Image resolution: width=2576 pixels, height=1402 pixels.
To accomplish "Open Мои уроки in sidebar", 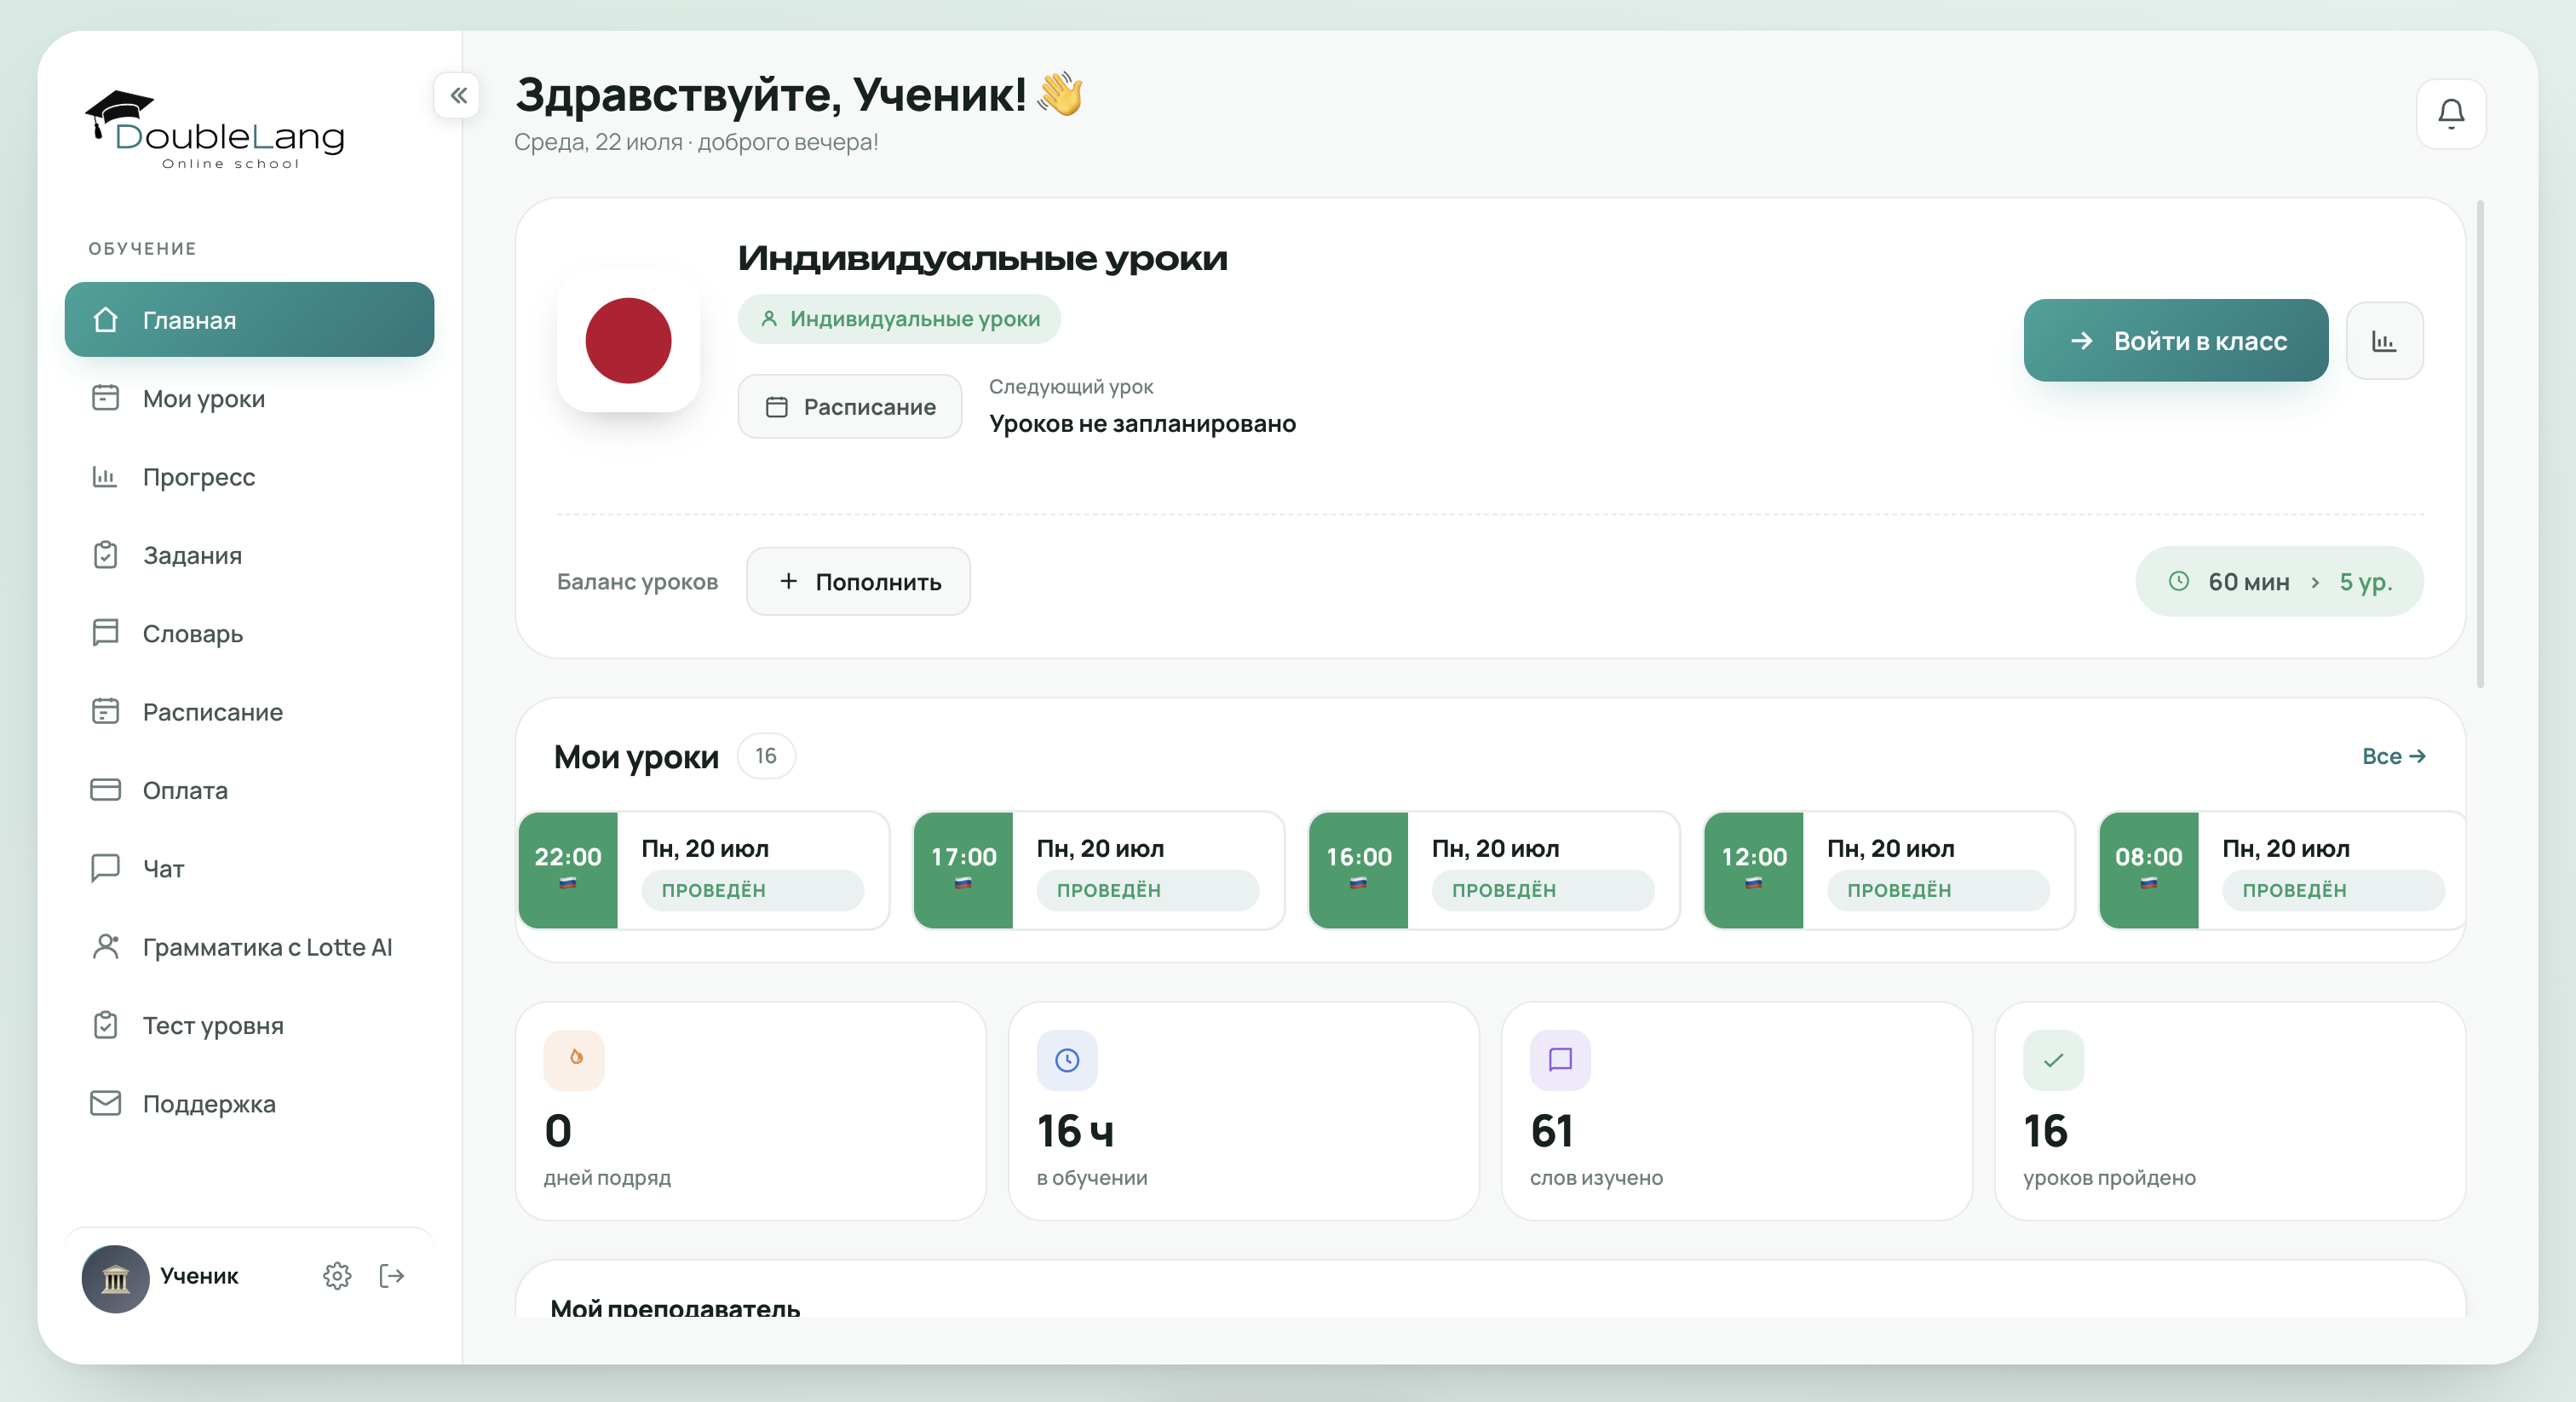I will pyautogui.click(x=249, y=398).
